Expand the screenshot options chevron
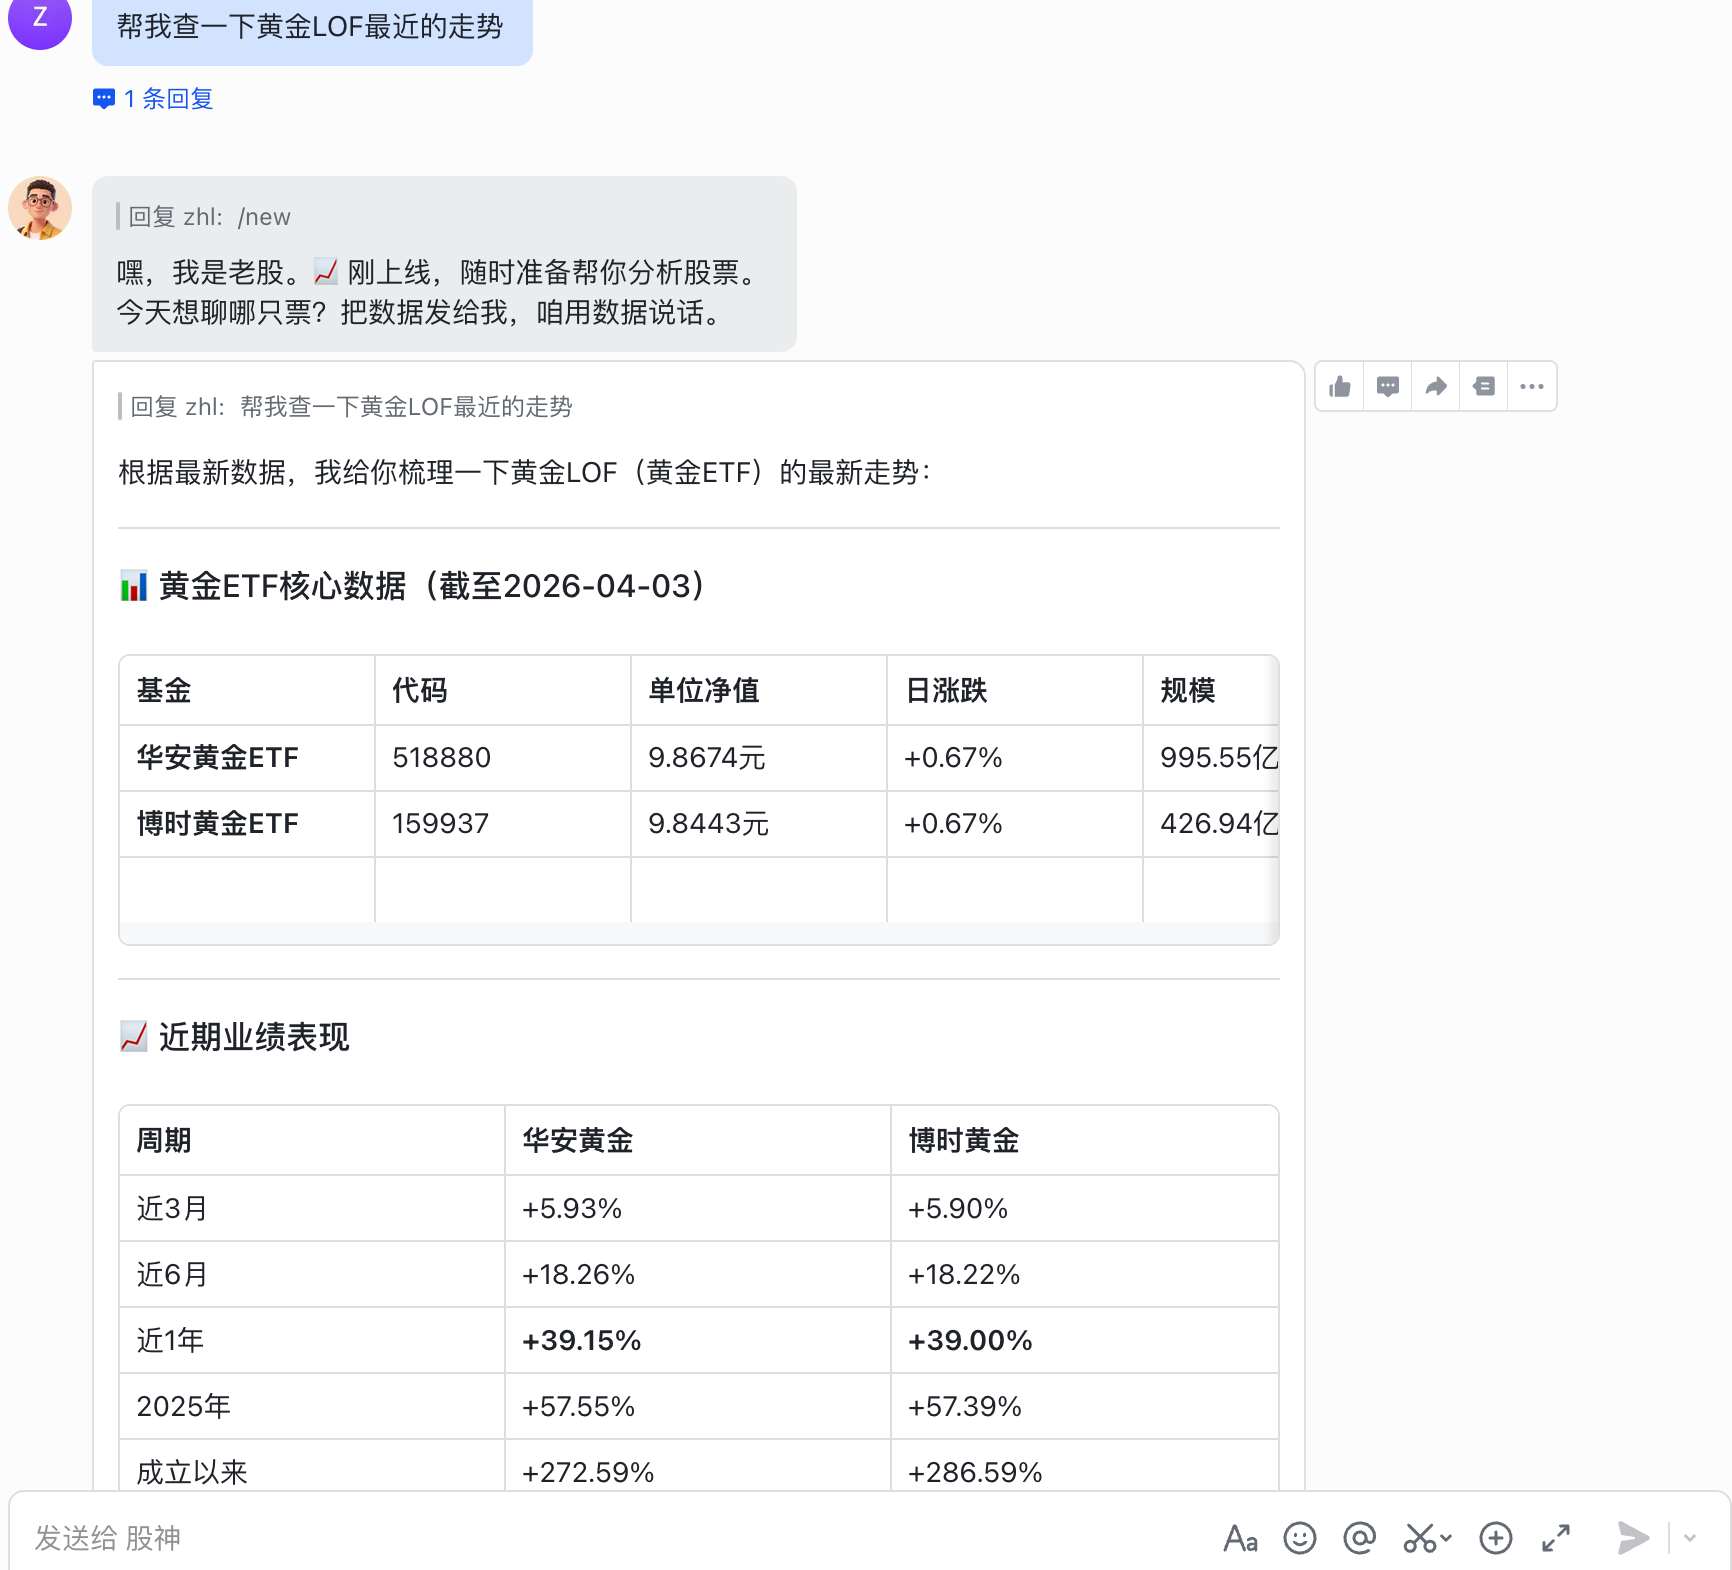 pyautogui.click(x=1446, y=1538)
